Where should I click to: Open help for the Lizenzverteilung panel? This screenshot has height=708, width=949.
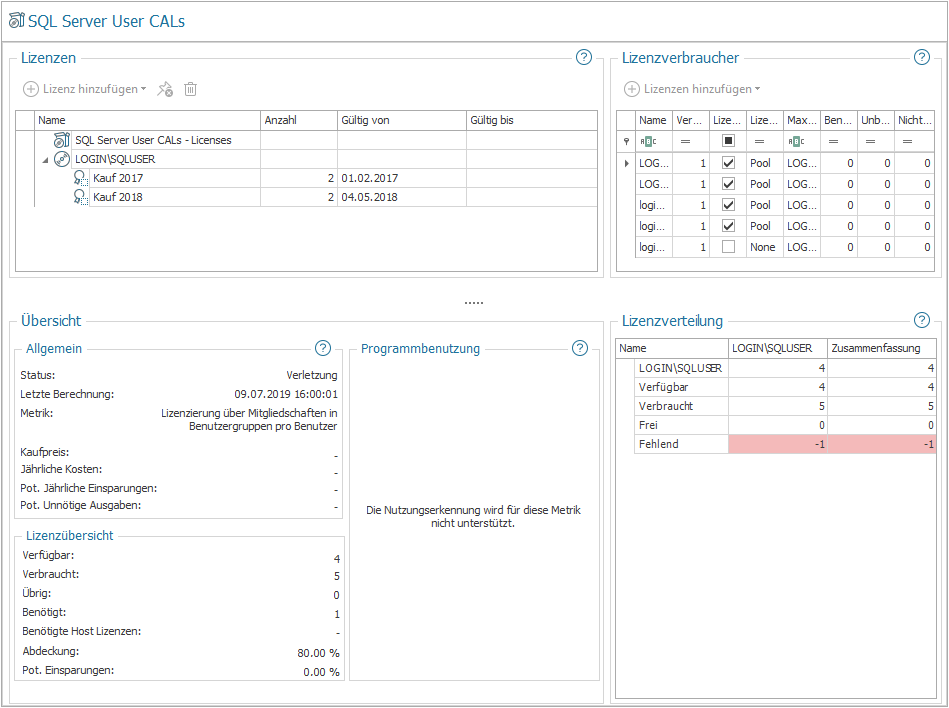click(x=921, y=320)
